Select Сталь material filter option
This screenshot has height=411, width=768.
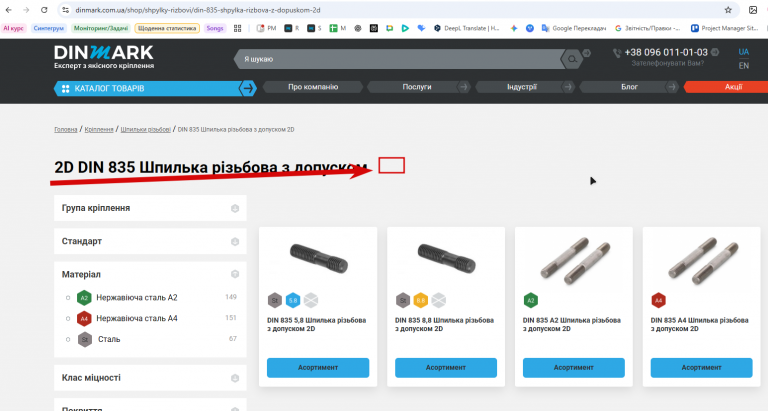(x=109, y=339)
